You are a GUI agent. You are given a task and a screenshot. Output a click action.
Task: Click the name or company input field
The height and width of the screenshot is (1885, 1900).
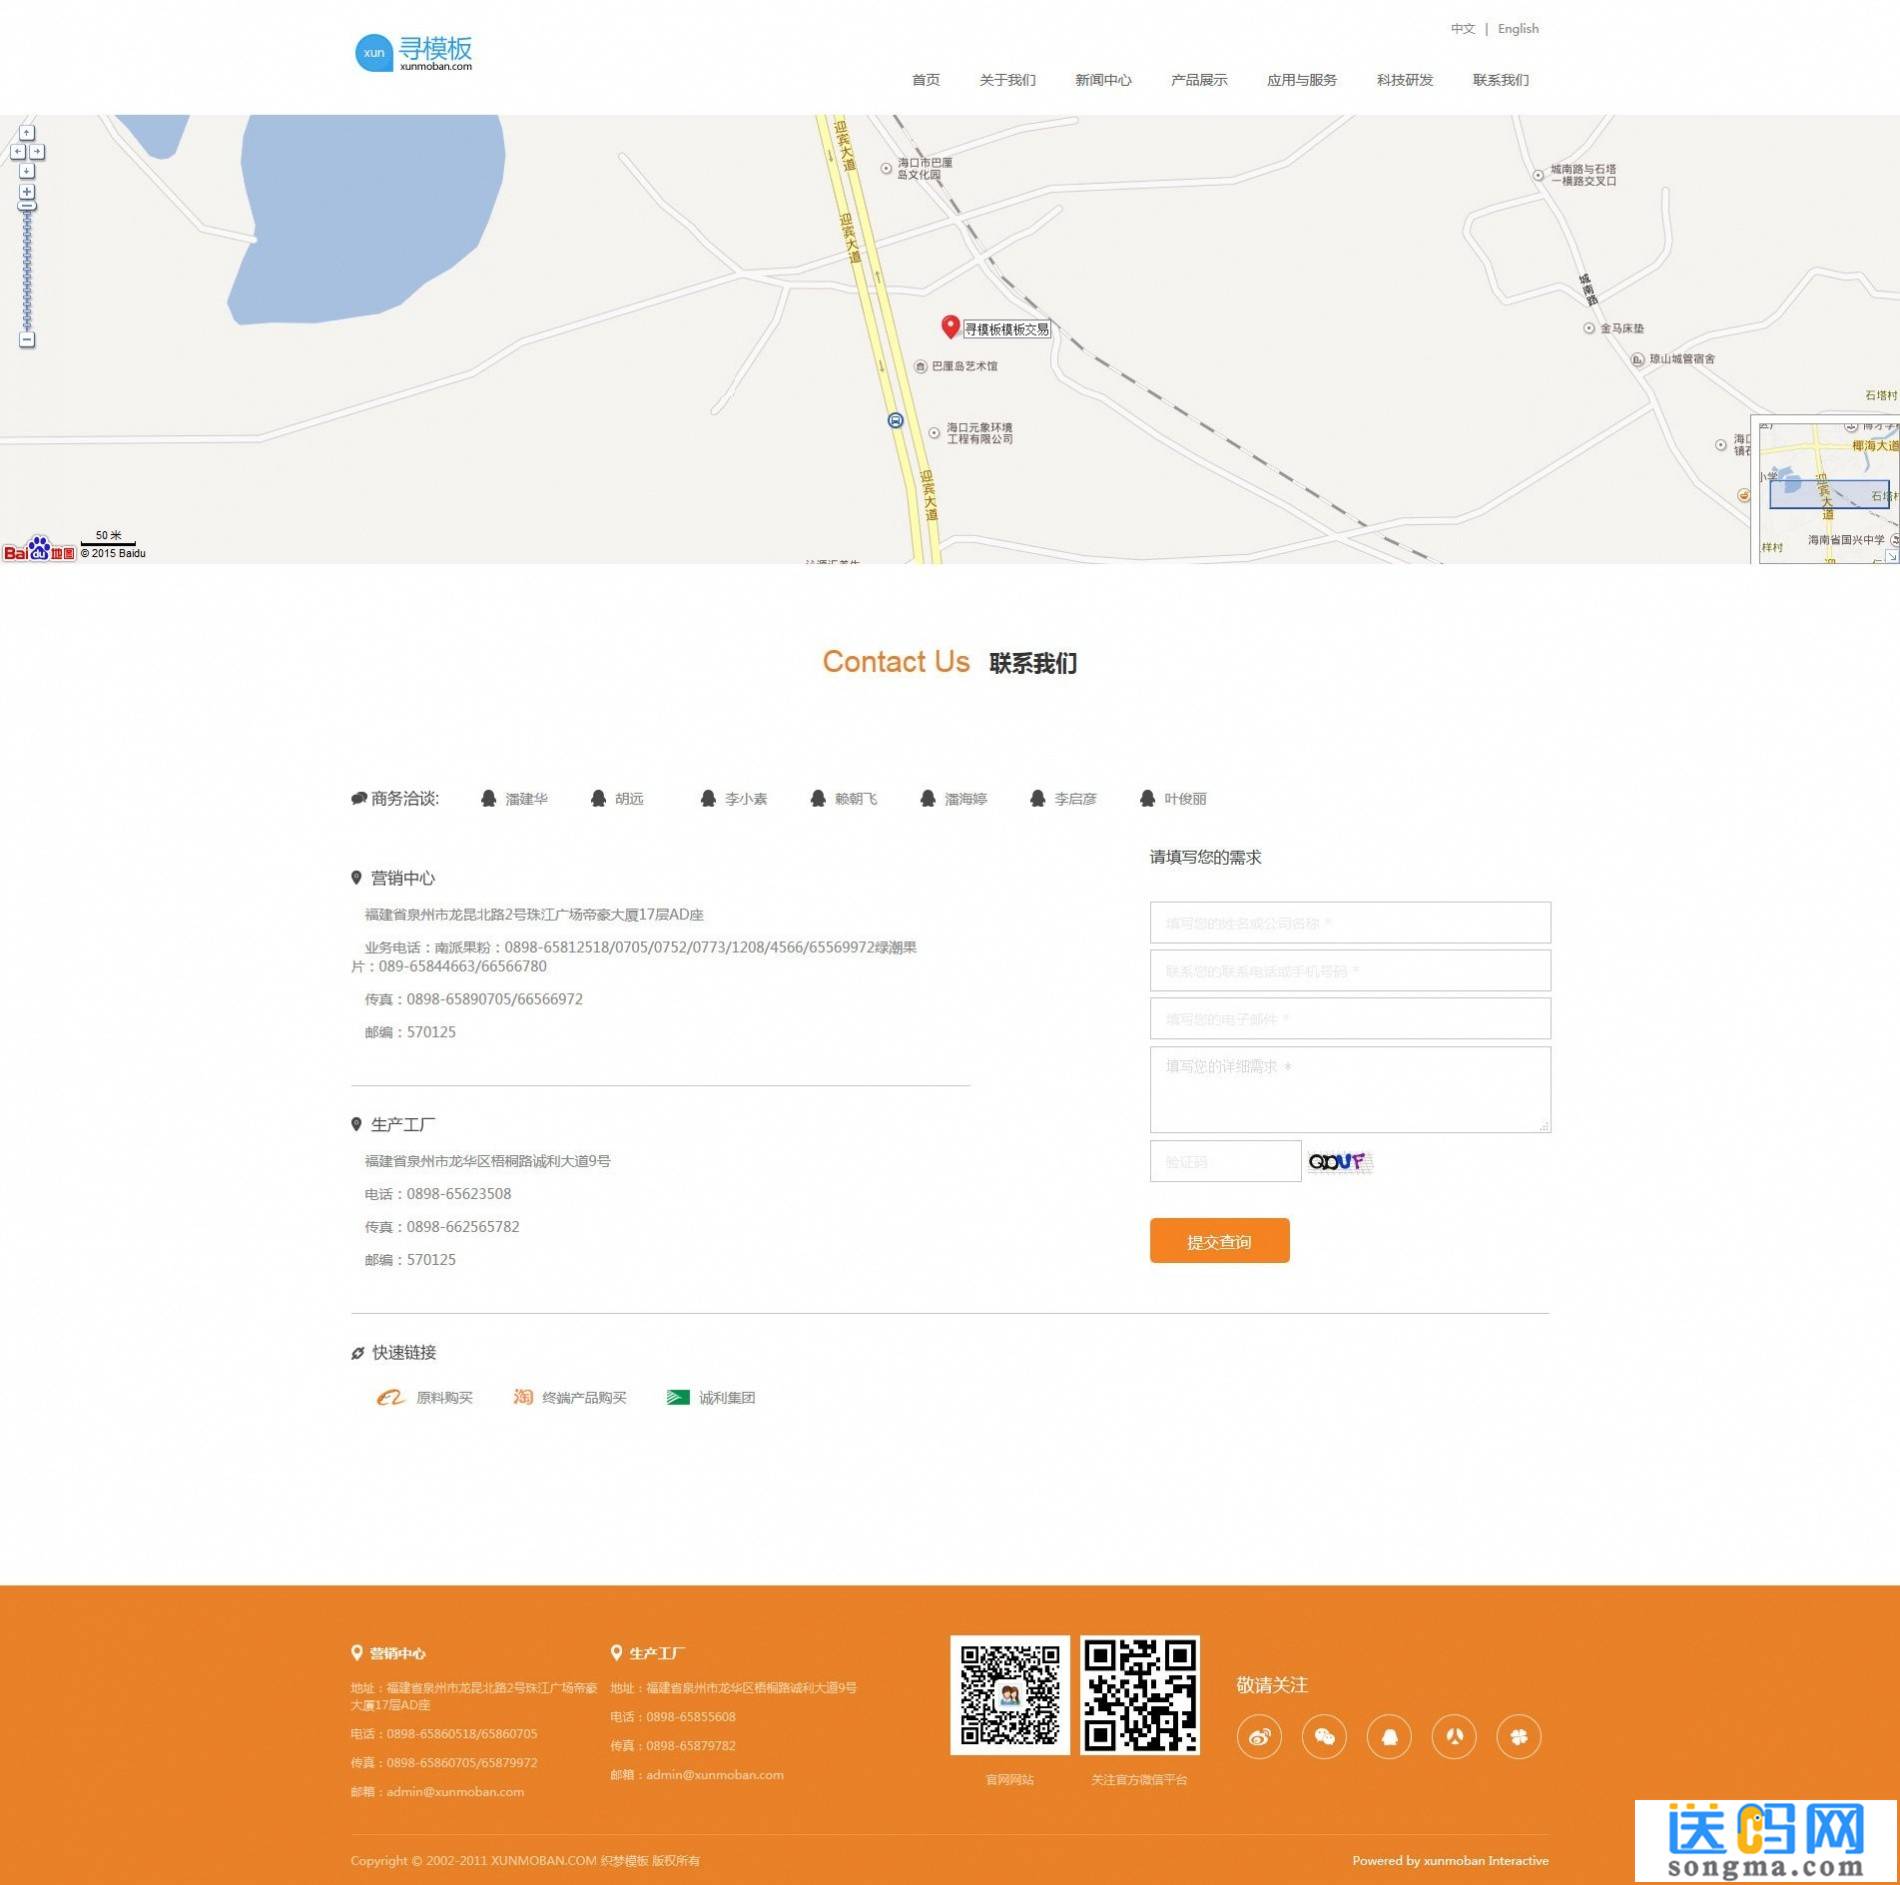point(1350,923)
